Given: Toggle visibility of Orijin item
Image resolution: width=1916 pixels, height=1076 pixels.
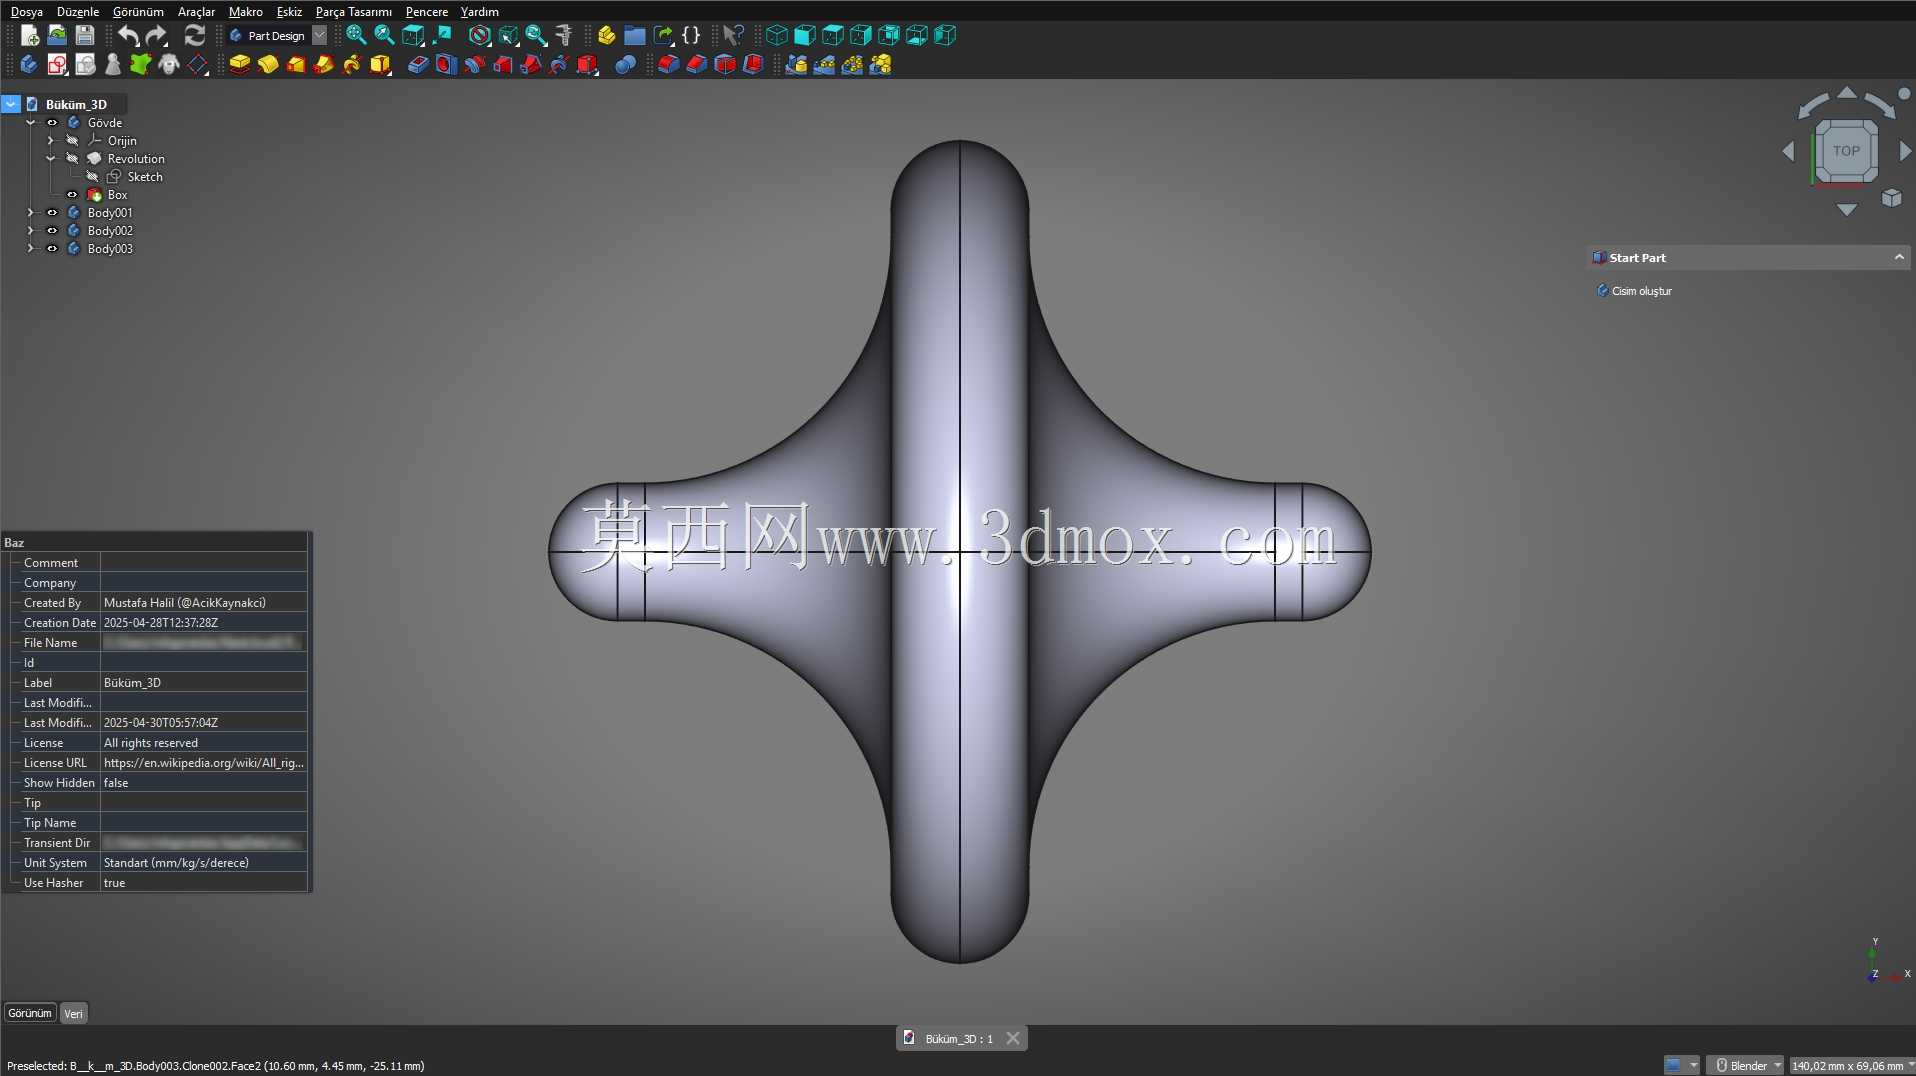Looking at the screenshot, I should tap(72, 141).
